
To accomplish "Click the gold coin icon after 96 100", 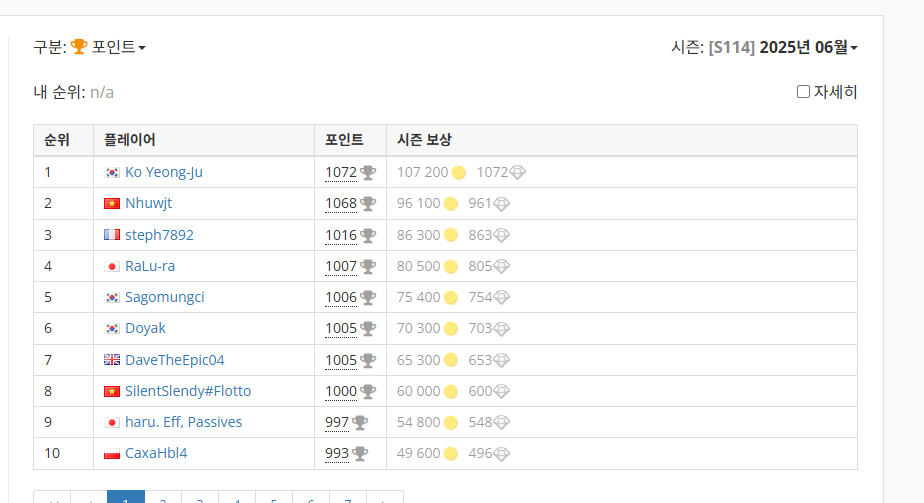I will point(451,204).
